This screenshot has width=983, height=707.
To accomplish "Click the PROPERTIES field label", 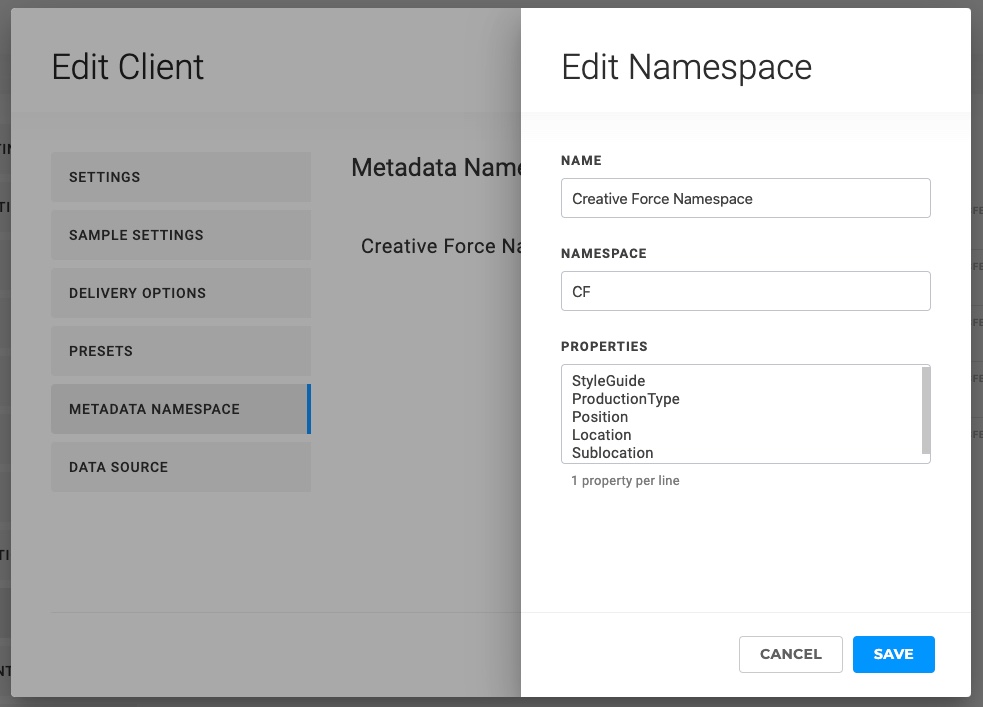I will pyautogui.click(x=604, y=347).
